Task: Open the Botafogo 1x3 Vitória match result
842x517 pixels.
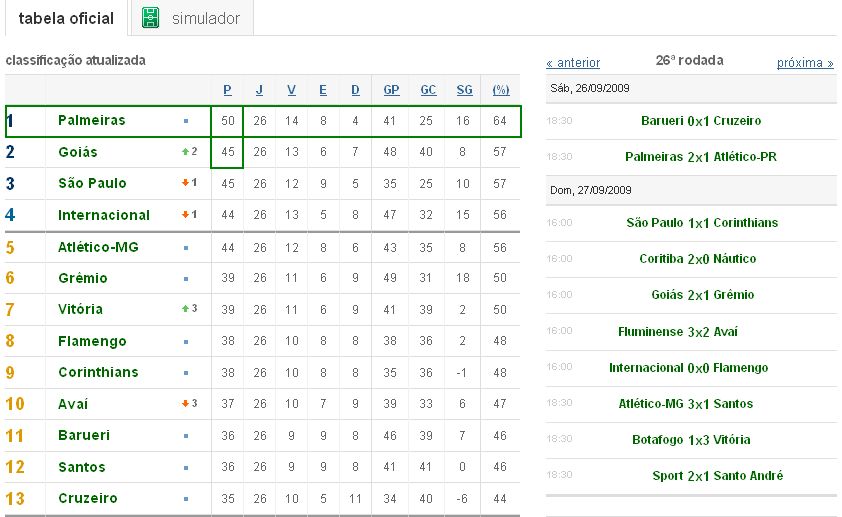Action: [691, 440]
